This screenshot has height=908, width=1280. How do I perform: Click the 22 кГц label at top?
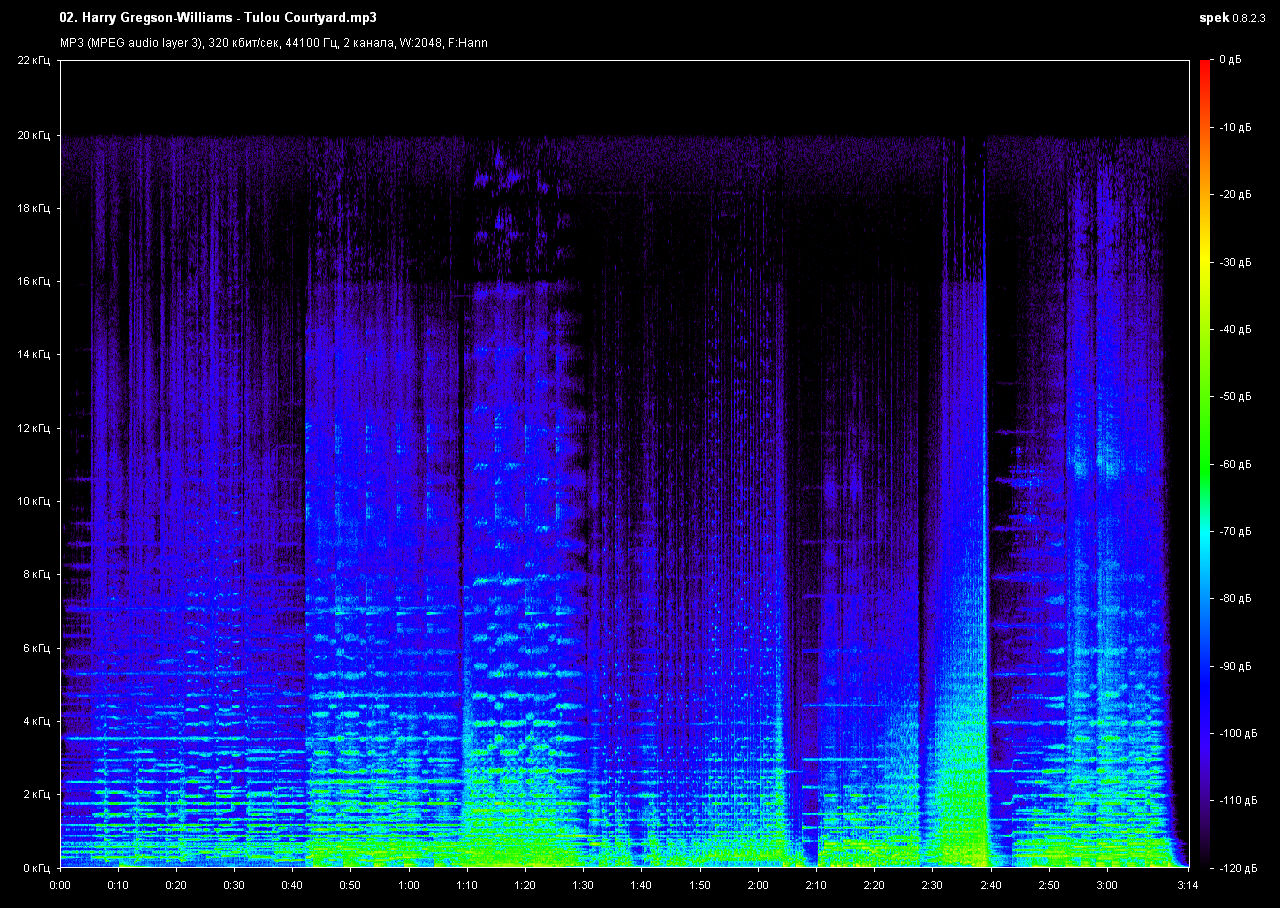(x=35, y=61)
